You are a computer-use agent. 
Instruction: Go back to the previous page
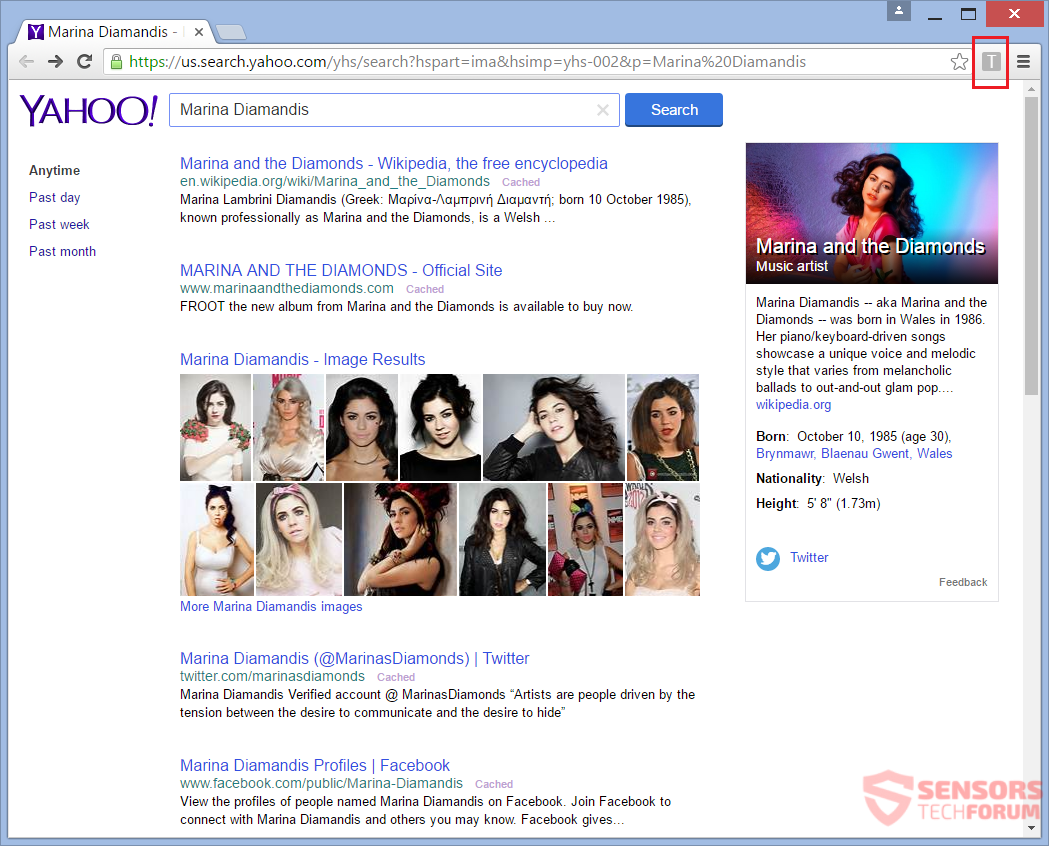(x=27, y=62)
